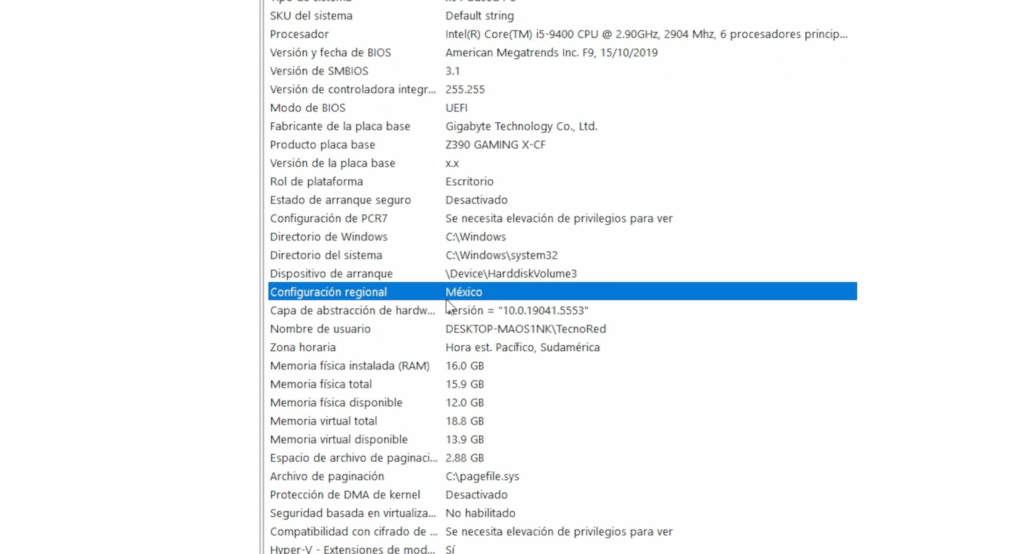Select C:\Windows\system32 value
The width and height of the screenshot is (1024, 554).
coord(502,255)
